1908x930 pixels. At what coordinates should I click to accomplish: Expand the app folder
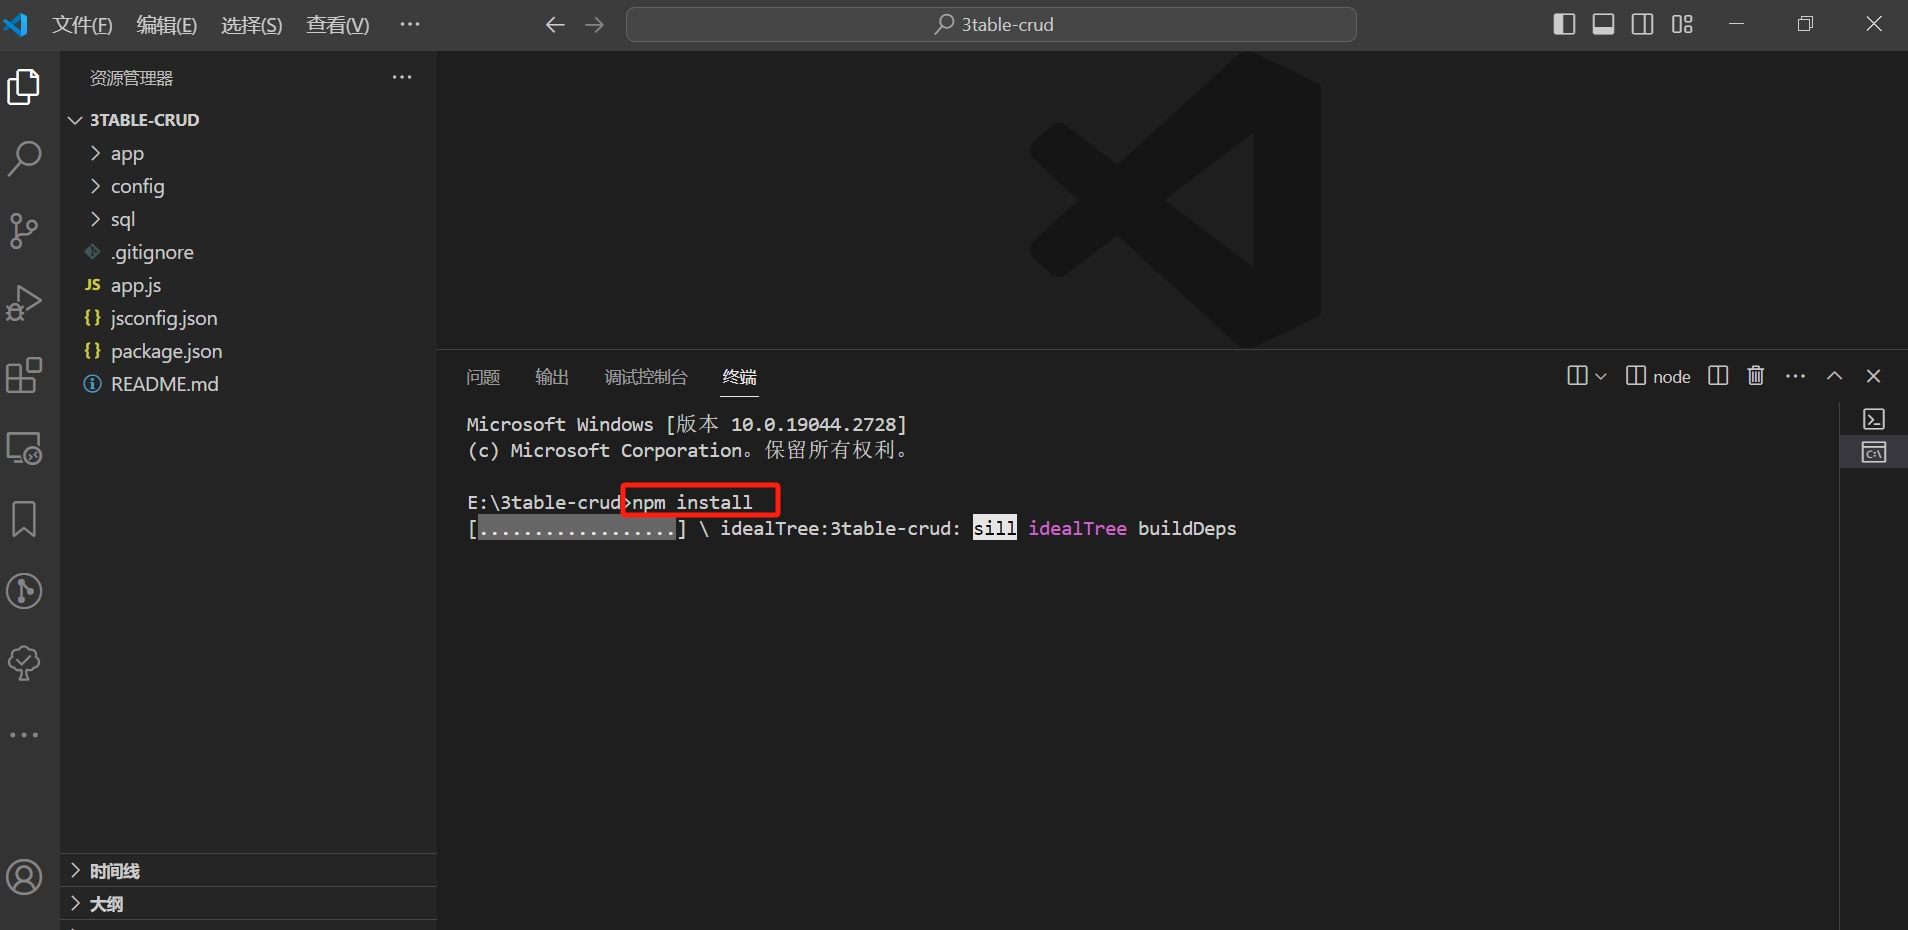[127, 153]
